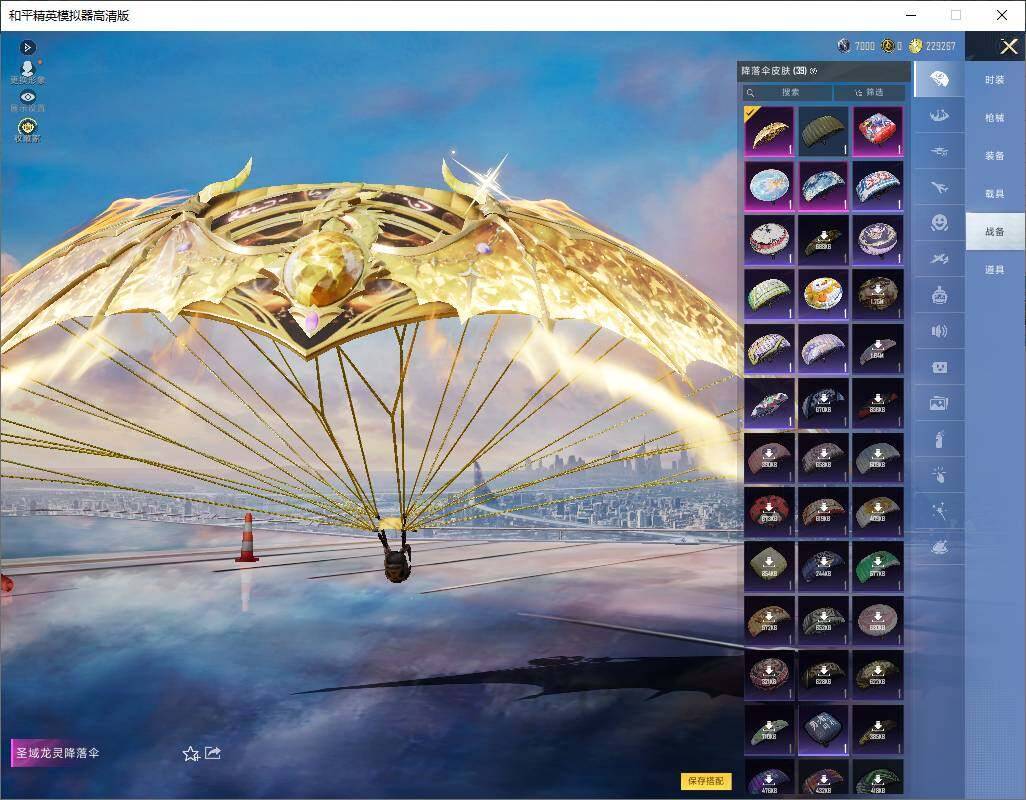The image size is (1026, 800).
Task: Open the magic wand effects category
Action: 939,511
